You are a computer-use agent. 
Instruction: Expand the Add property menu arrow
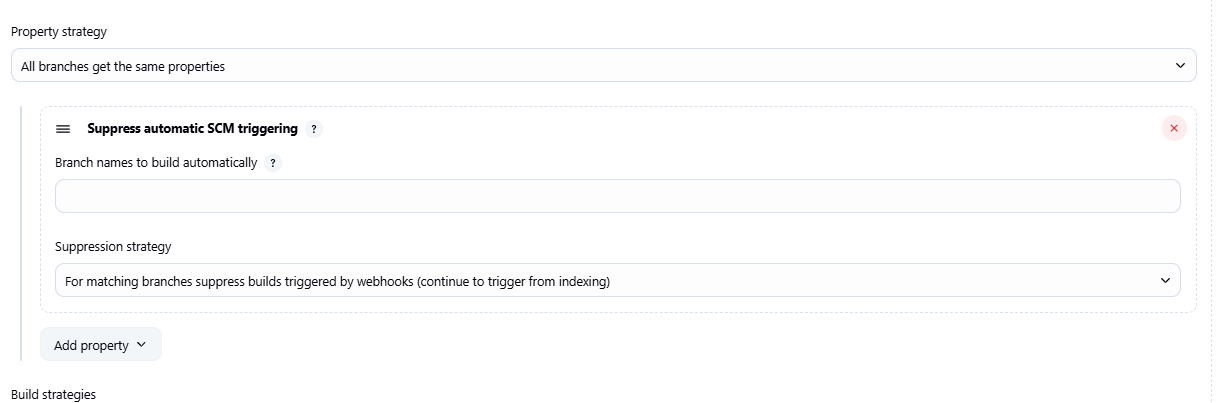141,345
